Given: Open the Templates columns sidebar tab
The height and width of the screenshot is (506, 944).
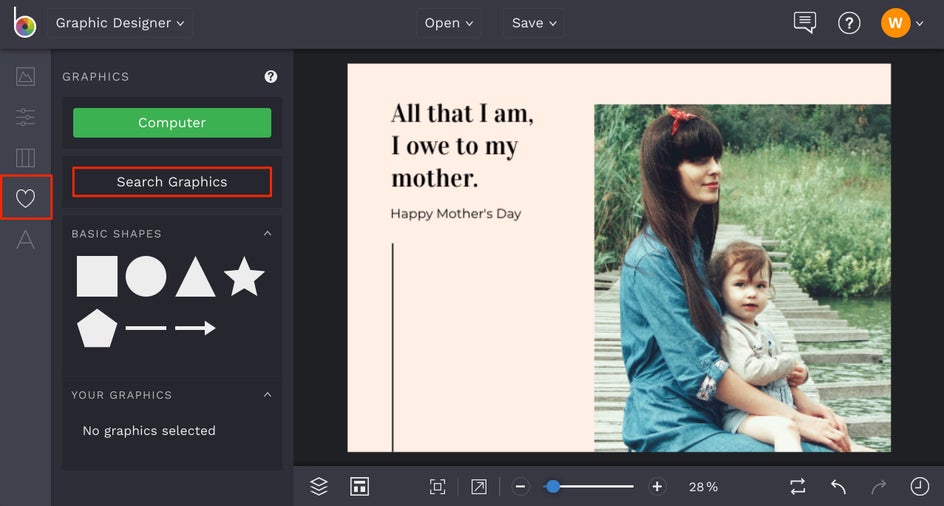Looking at the screenshot, I should point(25,158).
